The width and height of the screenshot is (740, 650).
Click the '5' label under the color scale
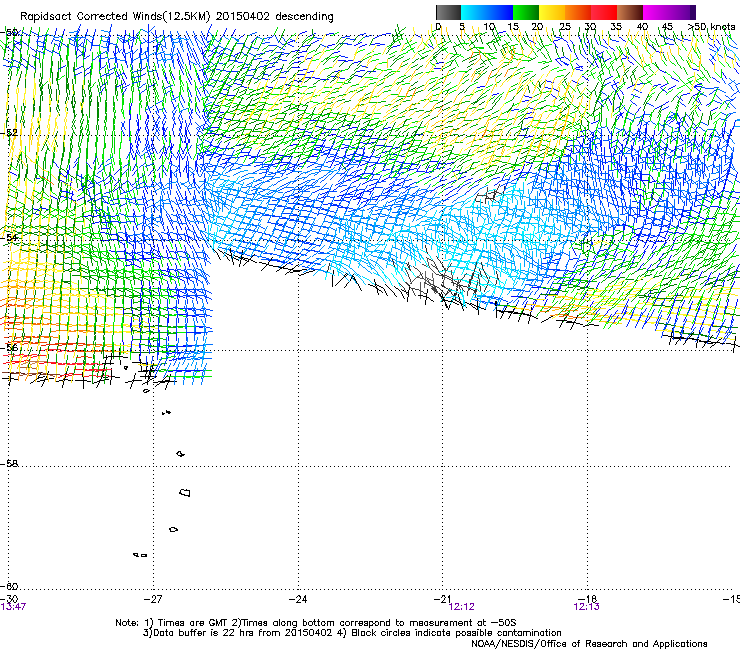tap(462, 27)
